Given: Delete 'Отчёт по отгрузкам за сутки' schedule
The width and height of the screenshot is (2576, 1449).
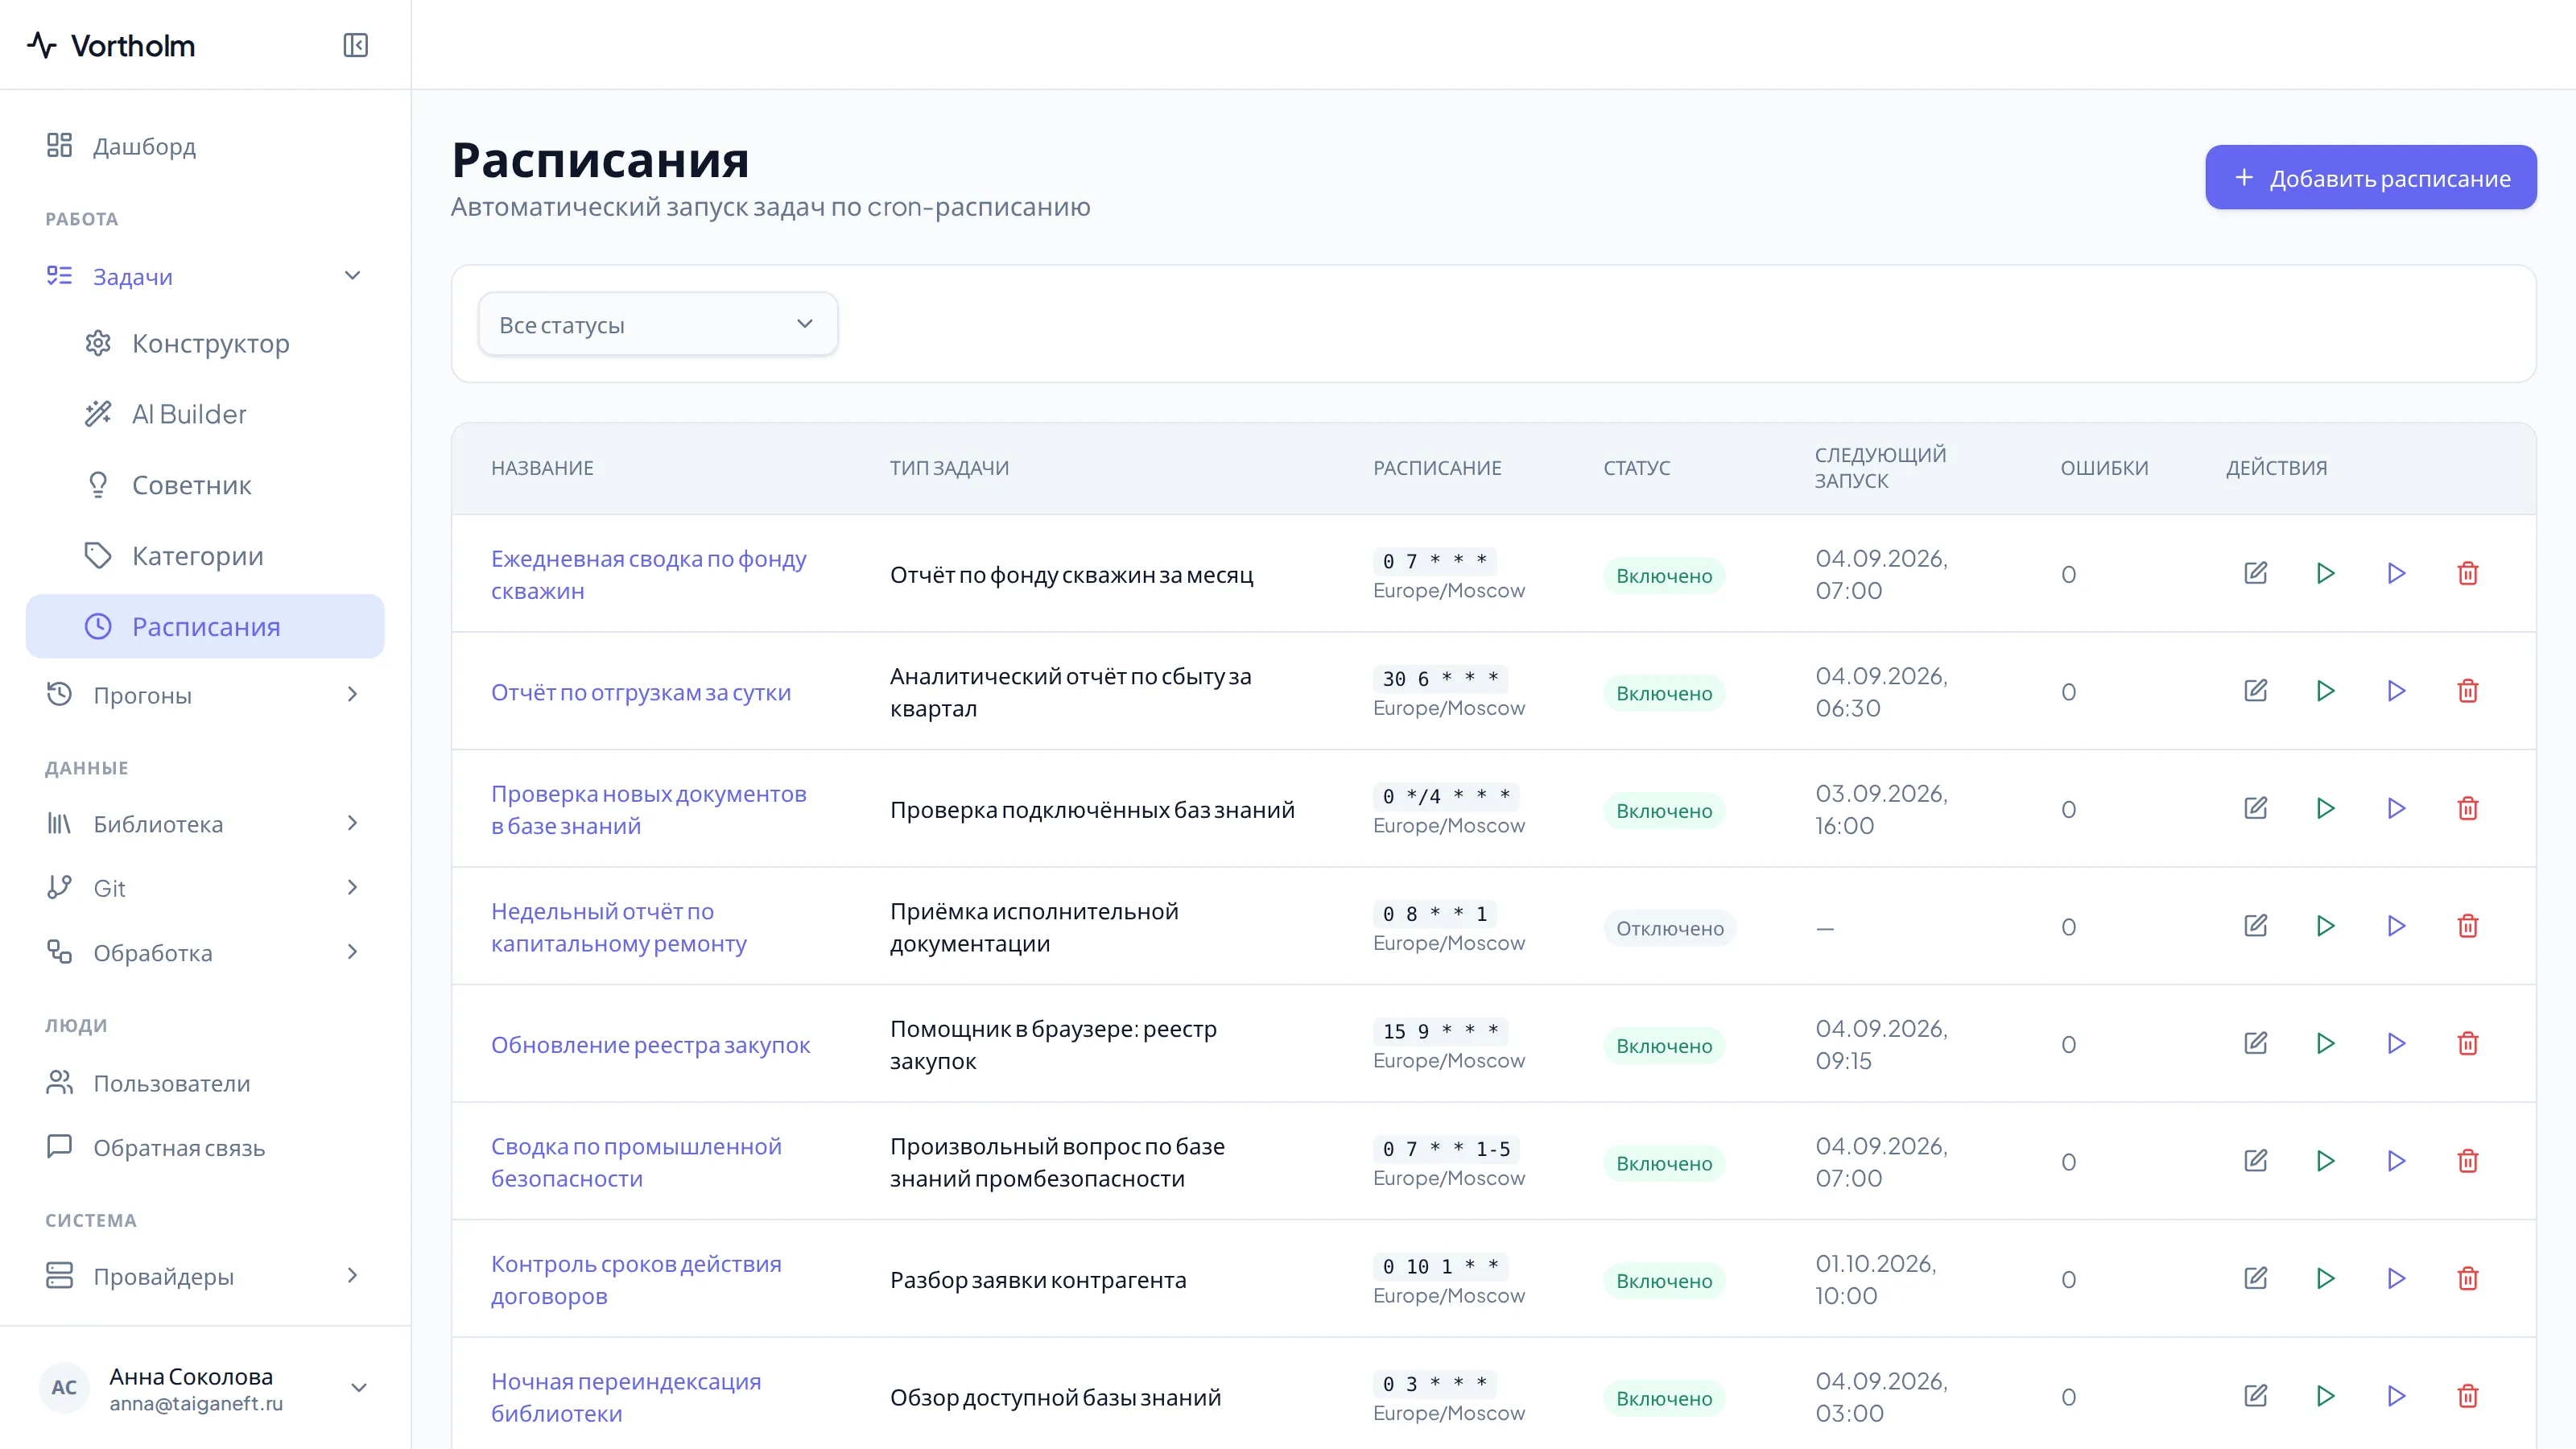Looking at the screenshot, I should click(2468, 691).
